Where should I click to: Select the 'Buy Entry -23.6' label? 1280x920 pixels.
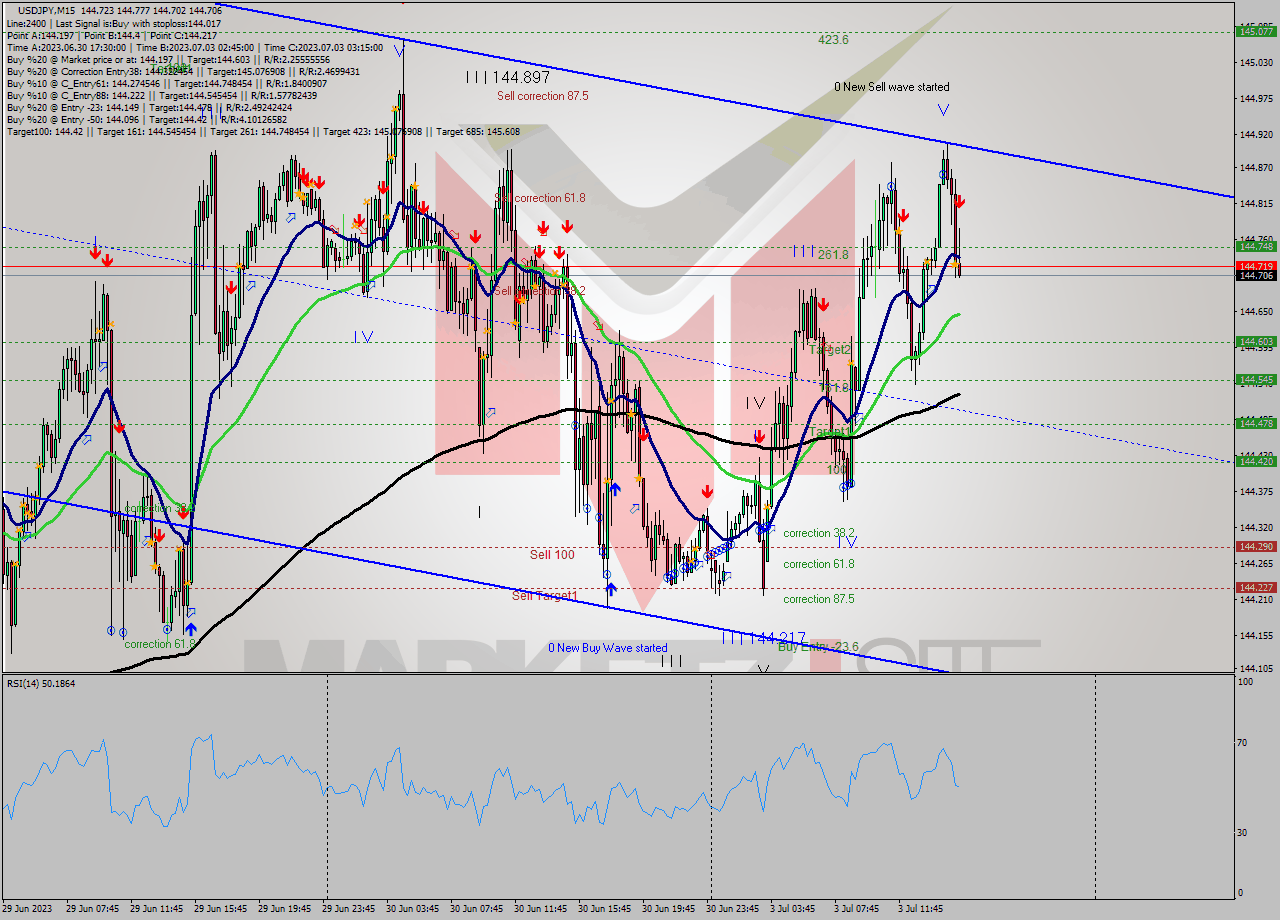(818, 647)
